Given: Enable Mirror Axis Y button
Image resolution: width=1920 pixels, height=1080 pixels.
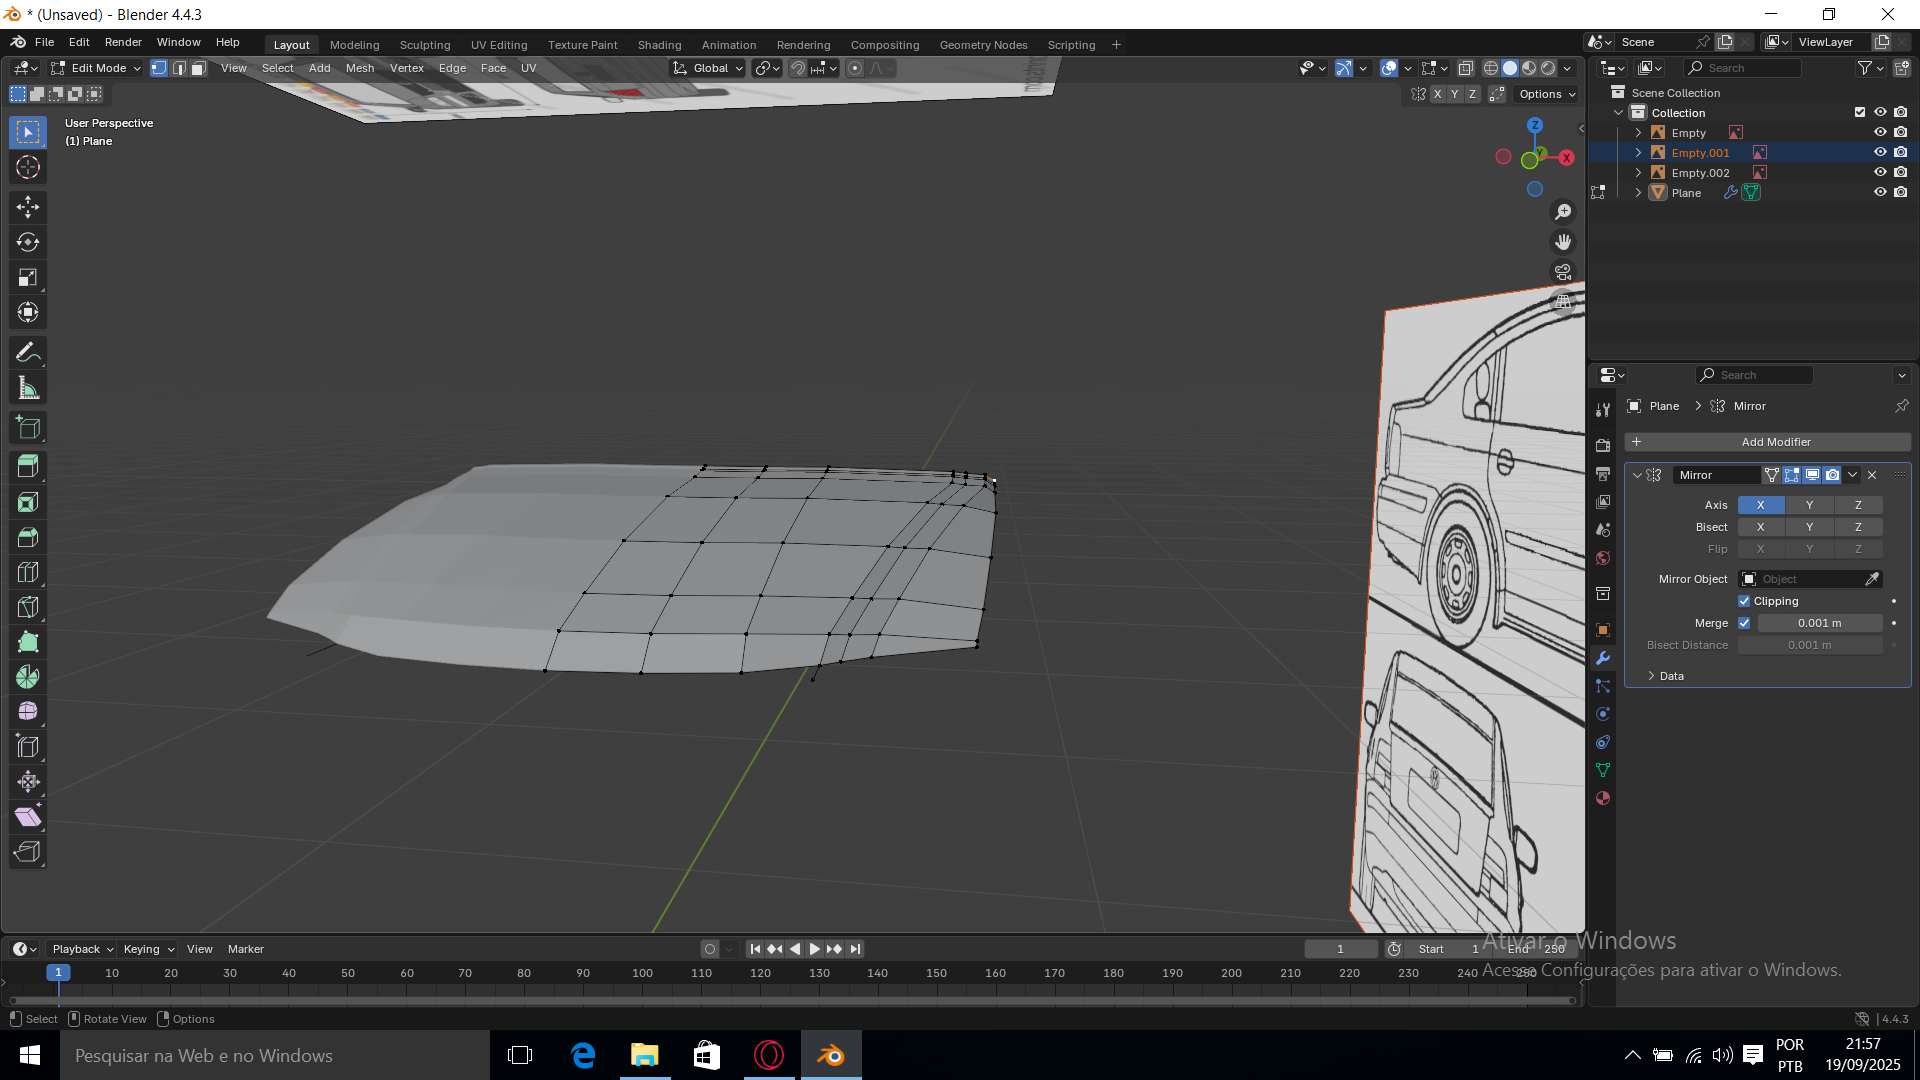Looking at the screenshot, I should click(x=1809, y=505).
